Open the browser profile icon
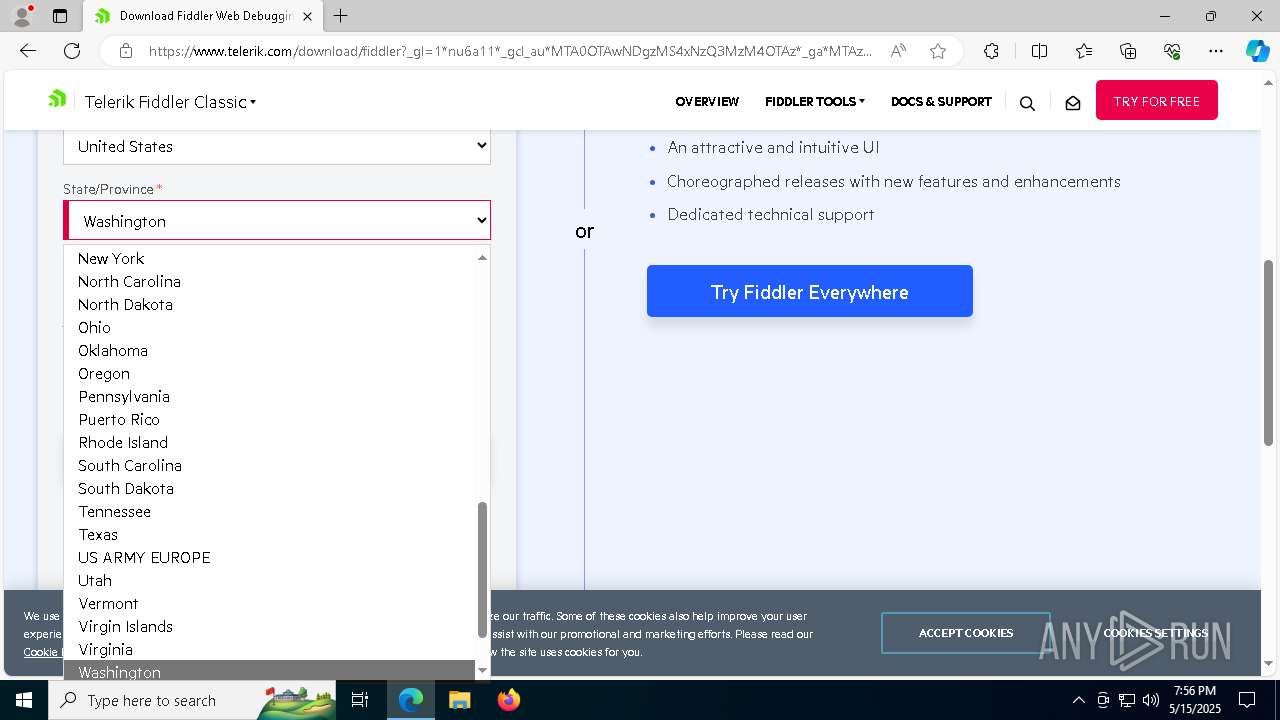This screenshot has width=1280, height=720. coord(22,16)
